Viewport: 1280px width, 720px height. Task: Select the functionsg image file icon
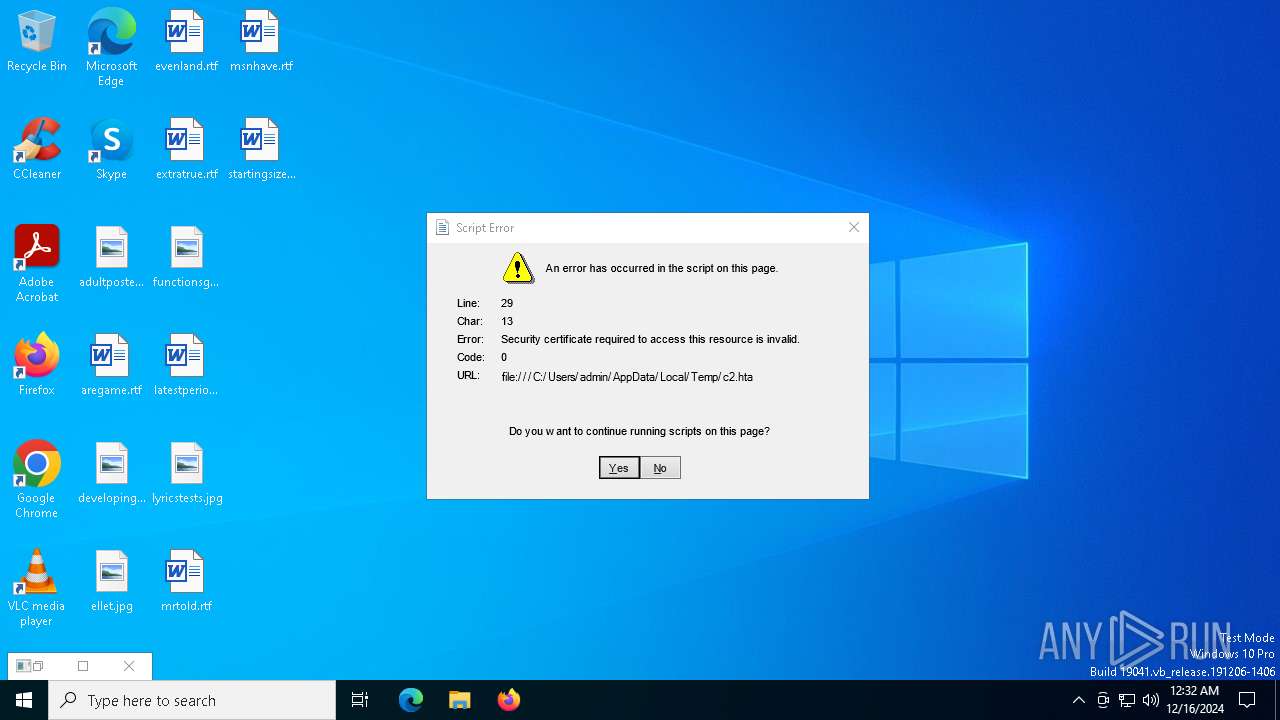coord(186,257)
